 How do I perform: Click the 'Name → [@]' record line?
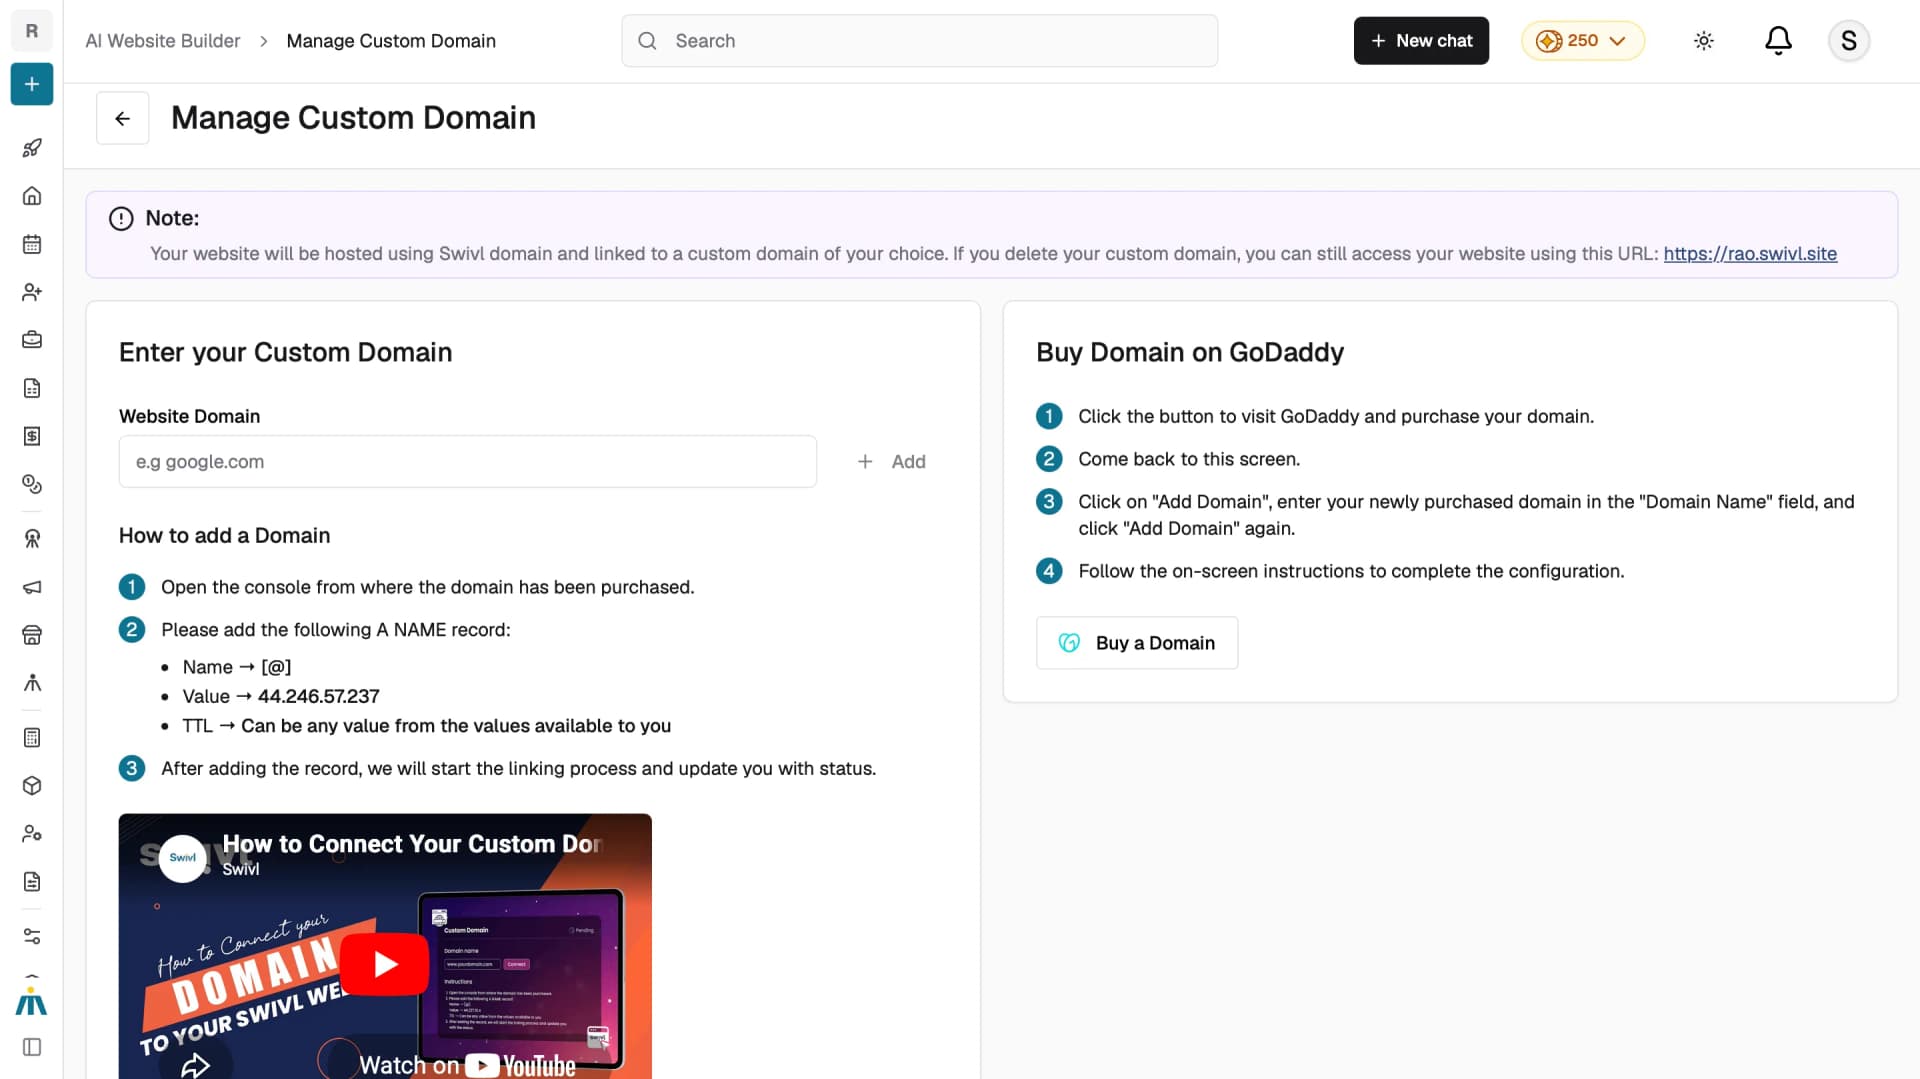click(237, 667)
